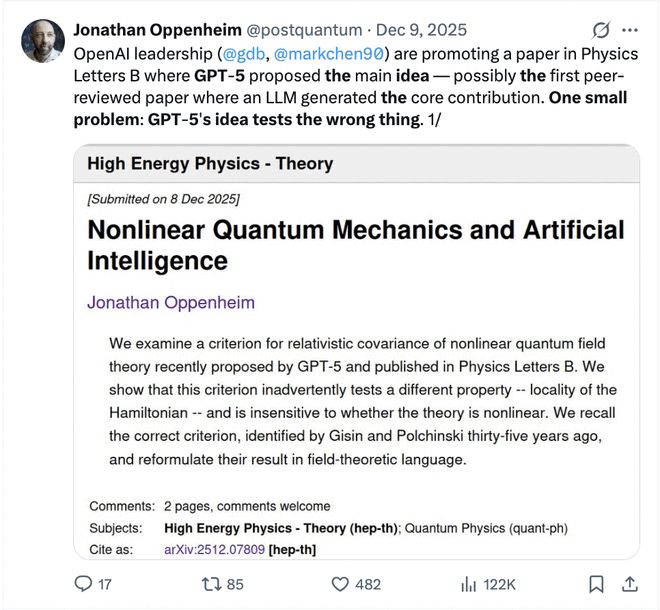Open the Grok icon on the tweet

click(x=602, y=29)
